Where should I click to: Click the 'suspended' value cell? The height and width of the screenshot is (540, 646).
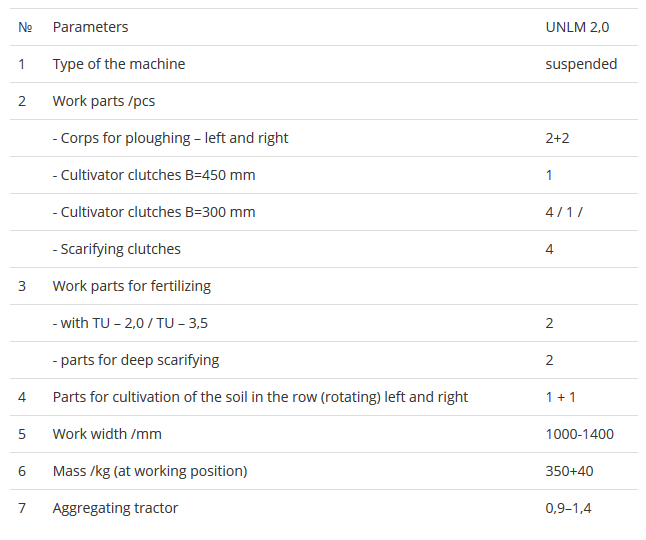click(x=581, y=64)
